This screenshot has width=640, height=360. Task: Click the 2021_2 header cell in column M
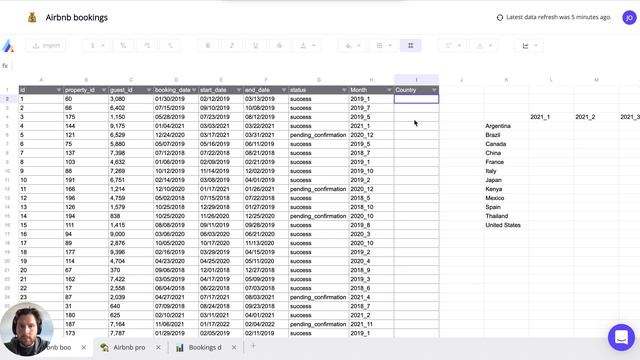pyautogui.click(x=596, y=117)
